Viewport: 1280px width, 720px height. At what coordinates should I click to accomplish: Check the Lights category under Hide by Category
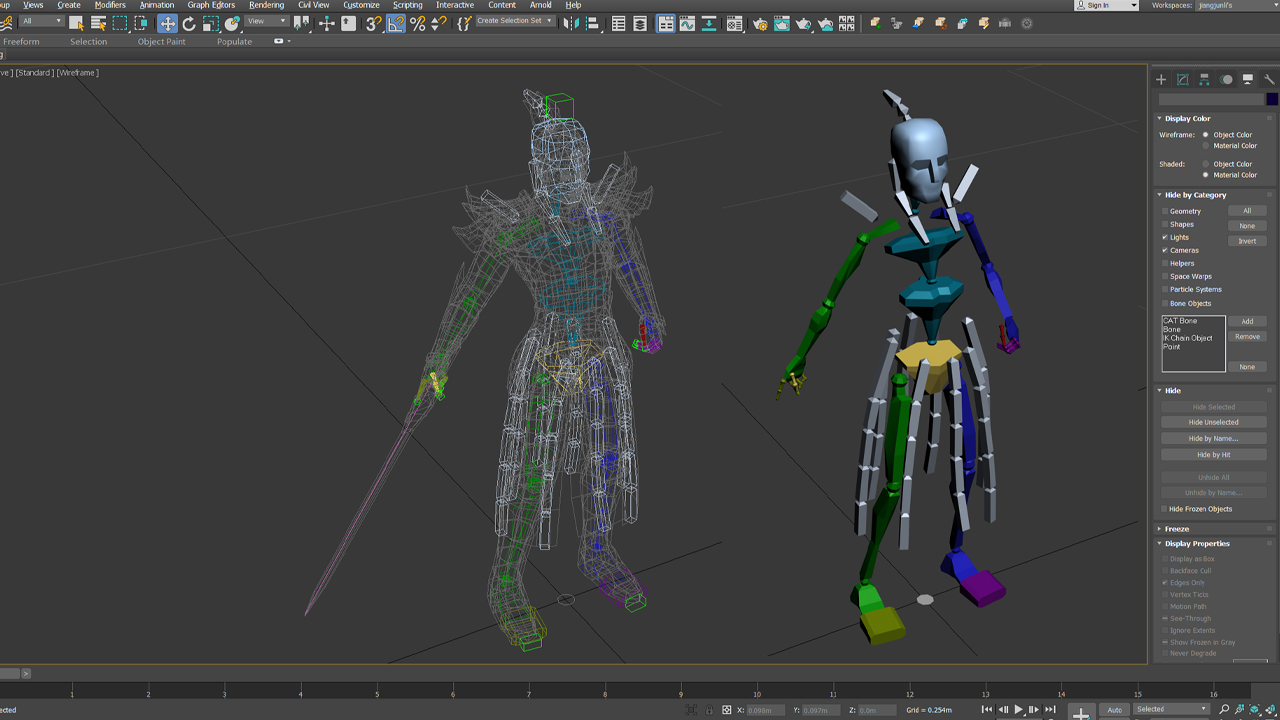(x=1164, y=237)
